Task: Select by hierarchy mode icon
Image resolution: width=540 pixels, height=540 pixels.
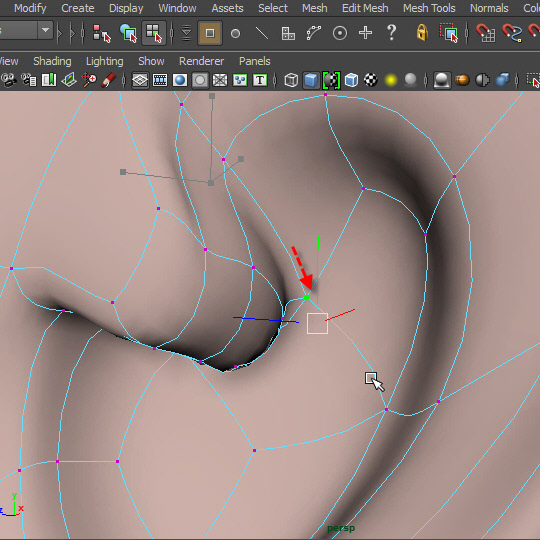Action: 102,33
